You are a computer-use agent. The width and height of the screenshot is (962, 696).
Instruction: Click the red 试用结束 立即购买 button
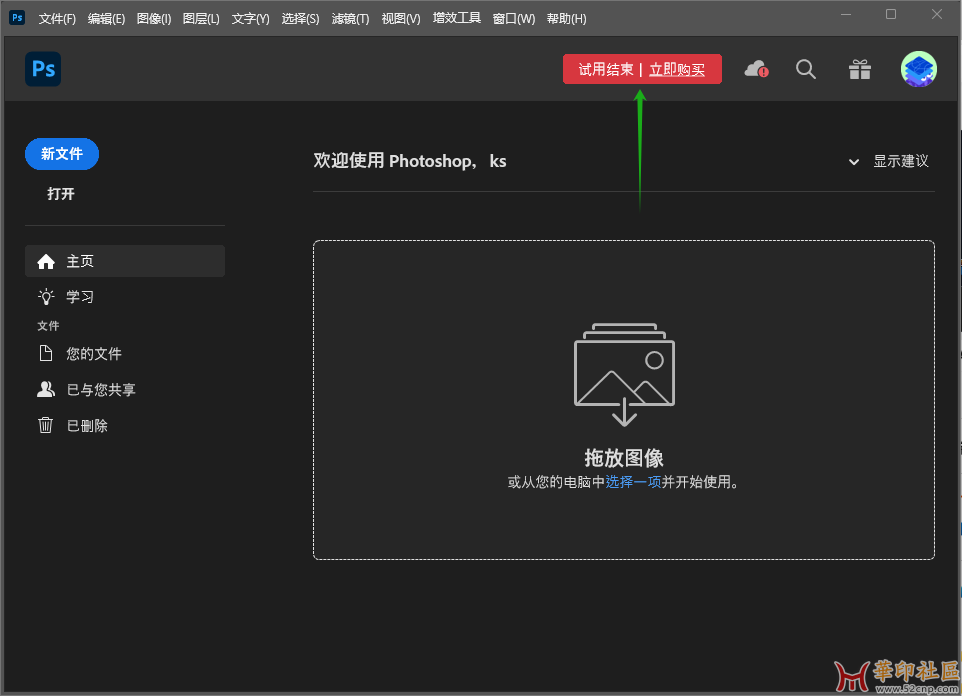642,69
